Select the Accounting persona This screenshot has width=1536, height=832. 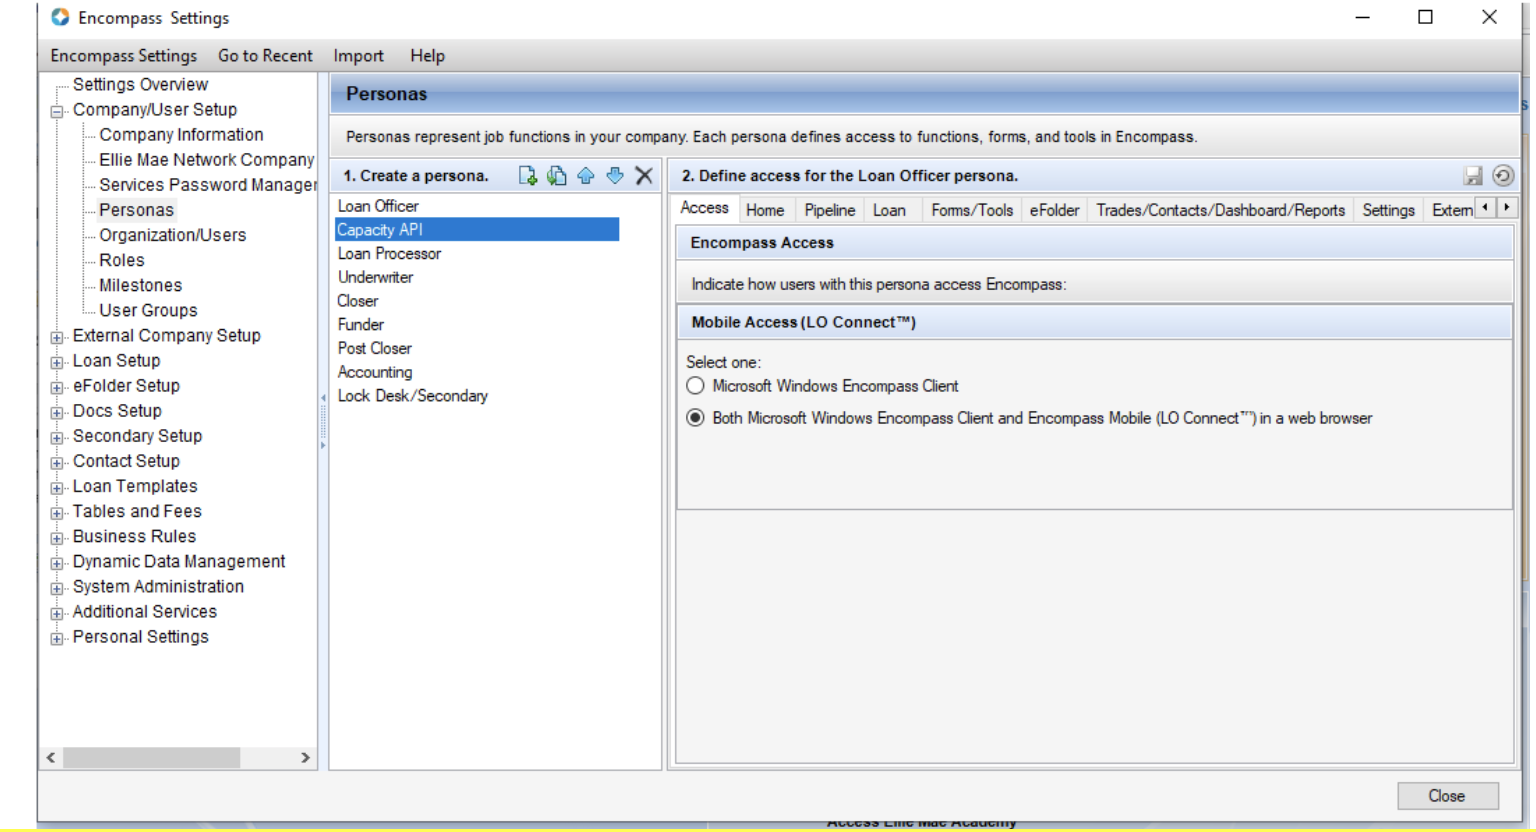374,372
